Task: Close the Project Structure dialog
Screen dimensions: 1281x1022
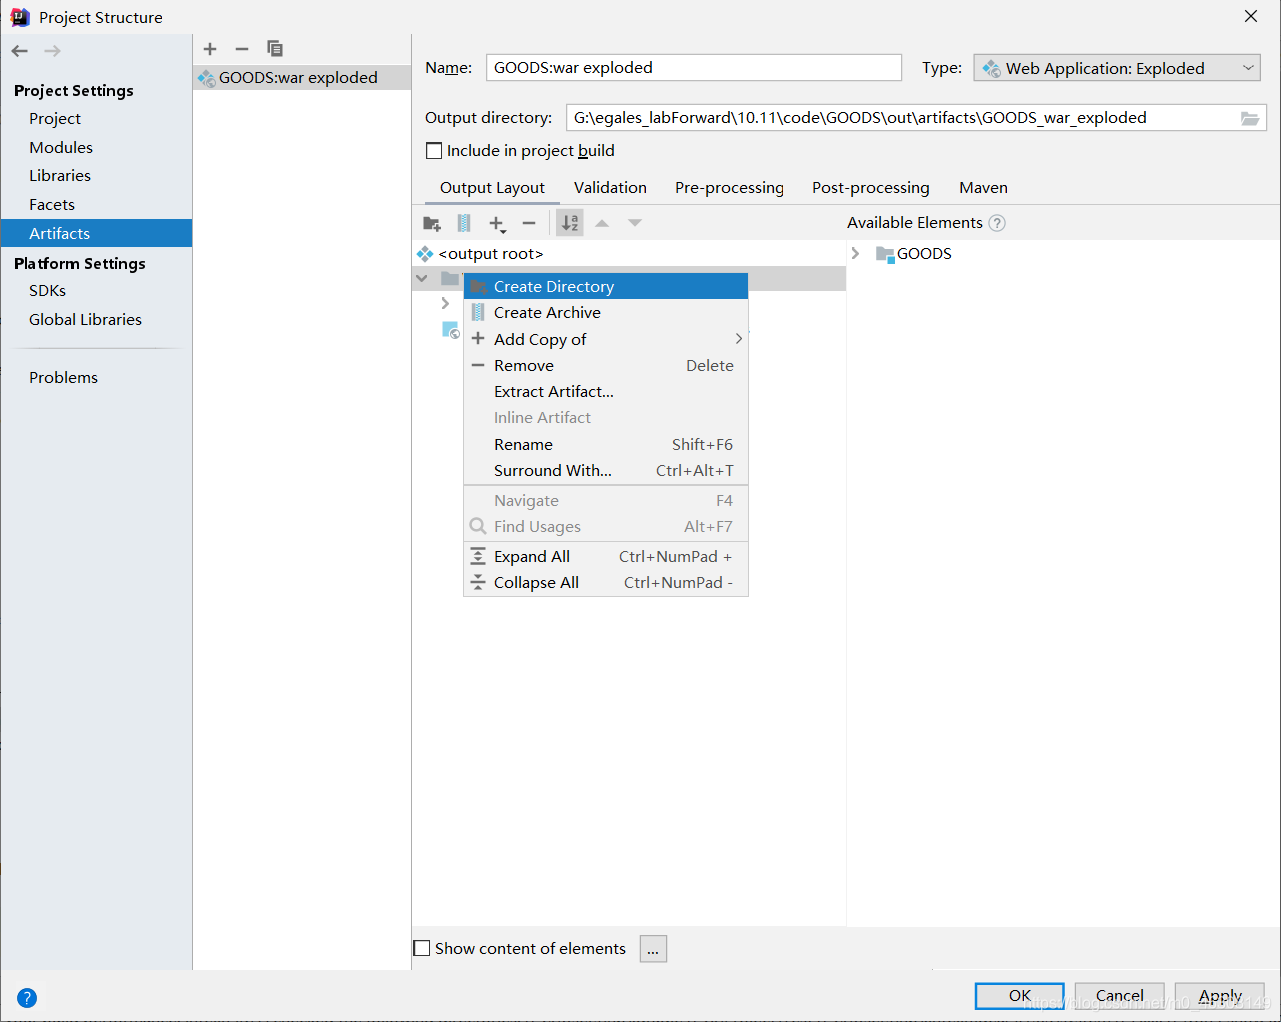Action: pos(1251,16)
